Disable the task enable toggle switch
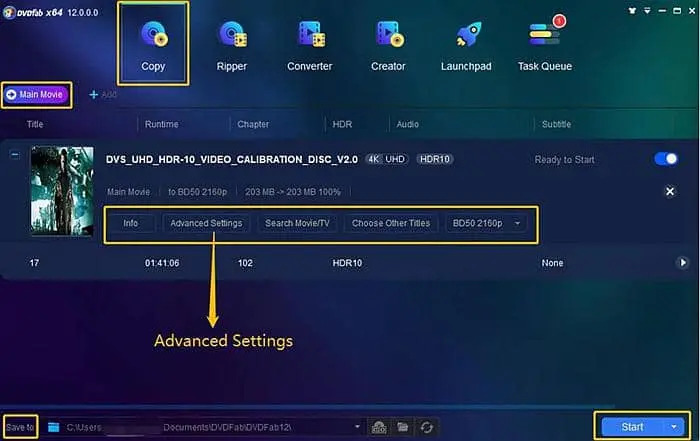 (x=666, y=159)
